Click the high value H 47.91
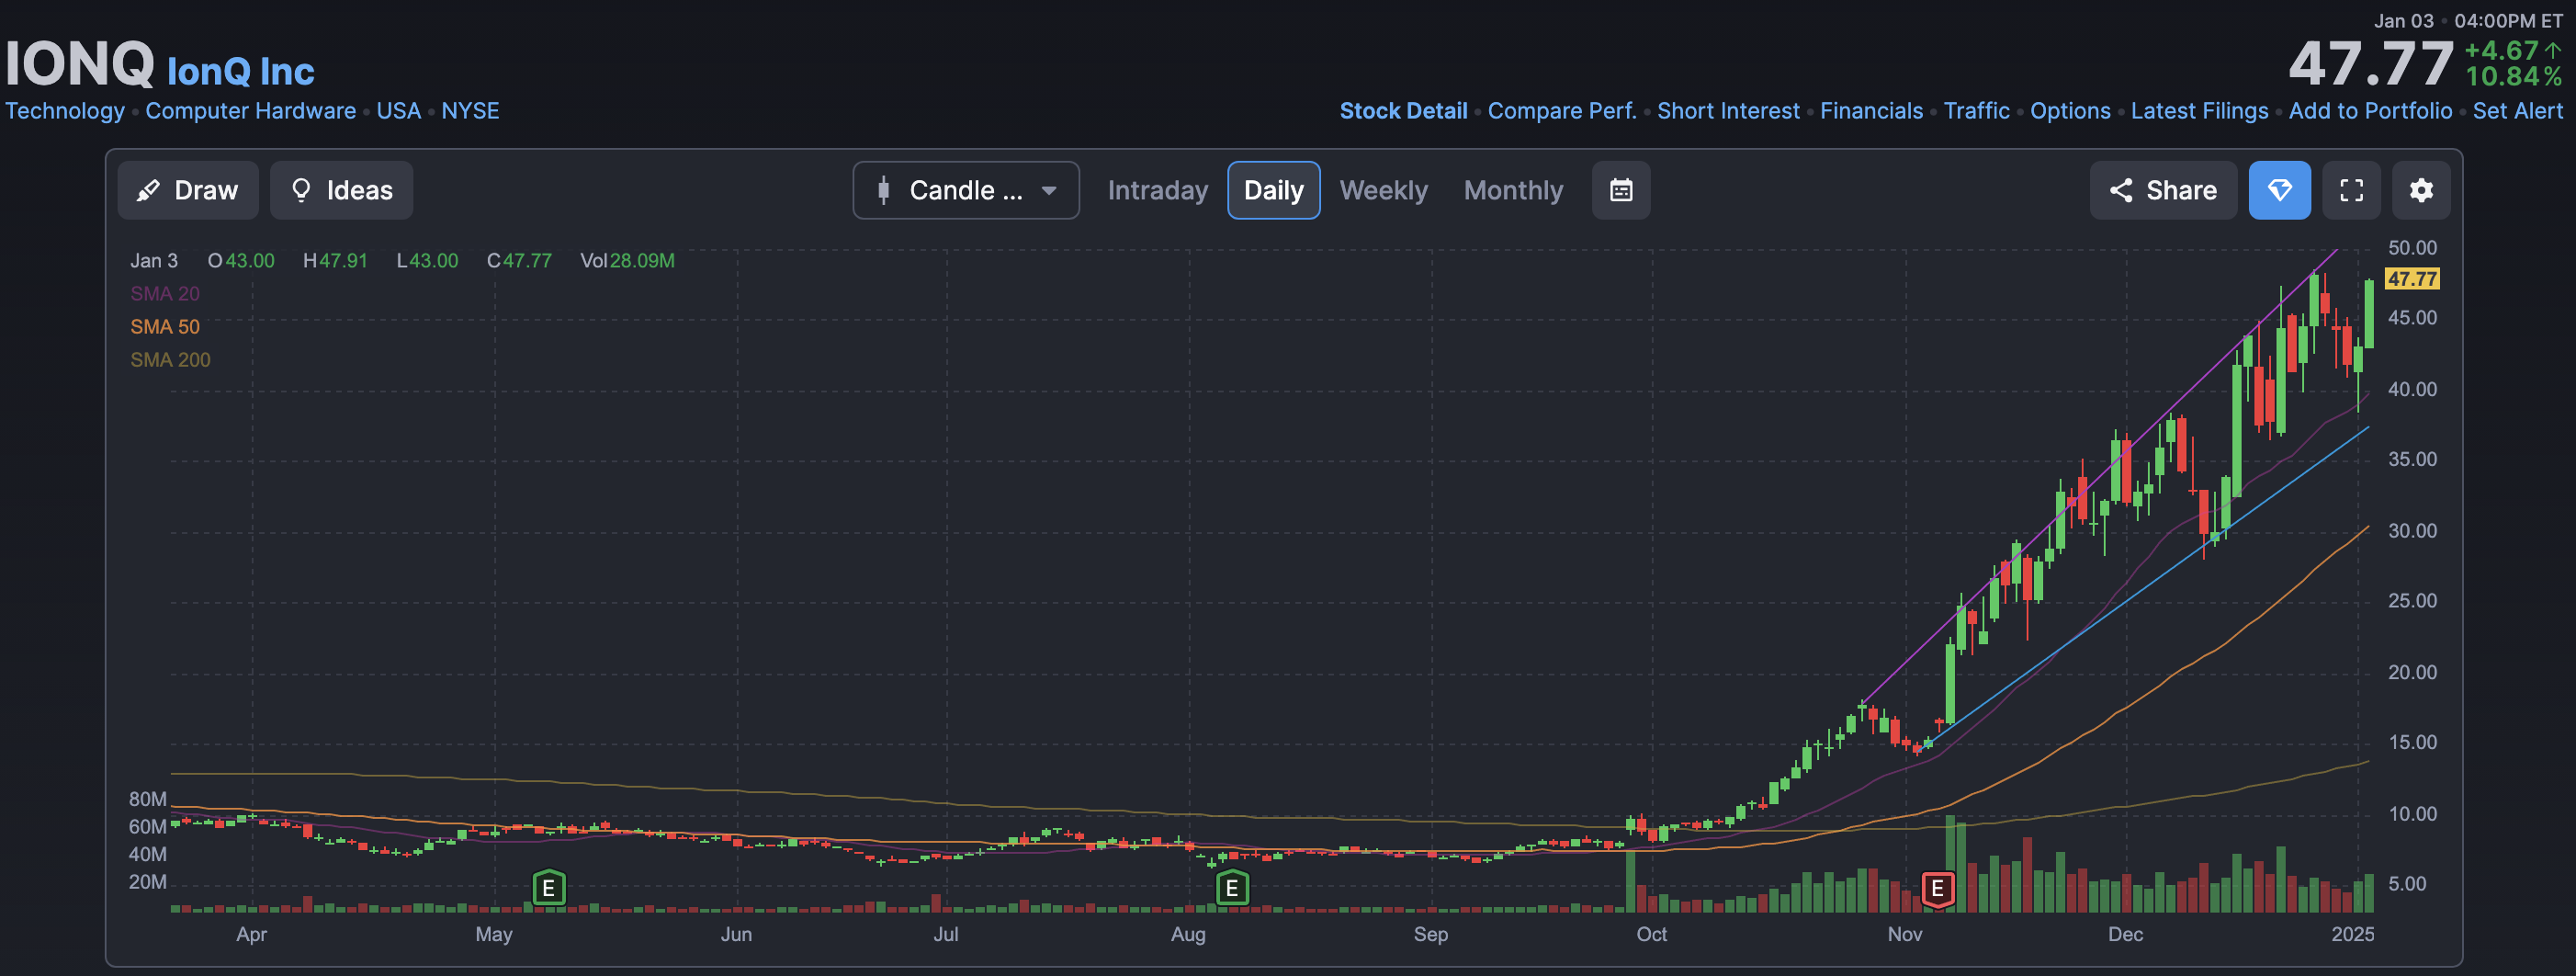 (x=335, y=261)
